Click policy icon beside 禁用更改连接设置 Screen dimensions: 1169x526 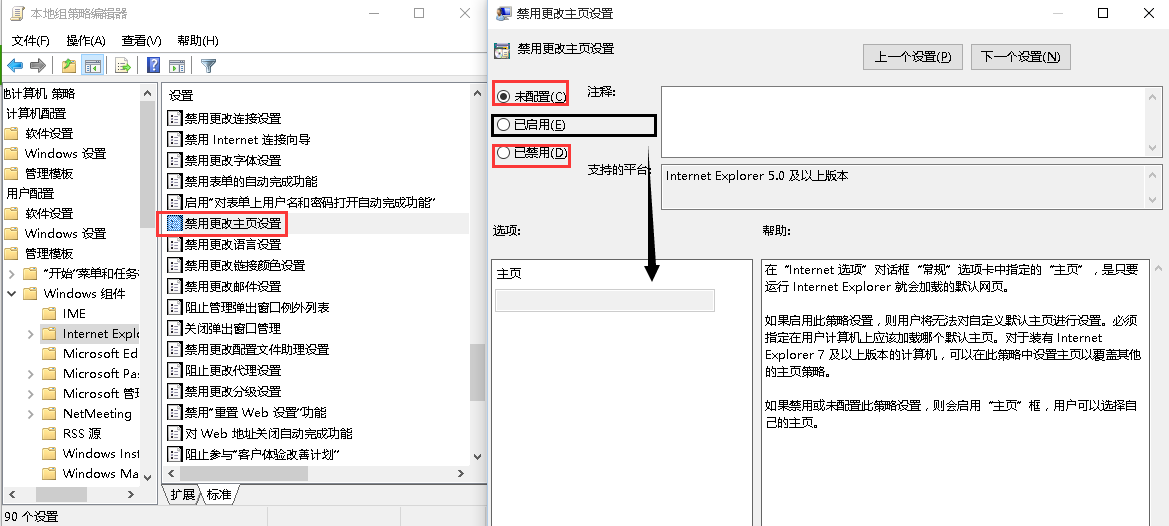tap(174, 118)
